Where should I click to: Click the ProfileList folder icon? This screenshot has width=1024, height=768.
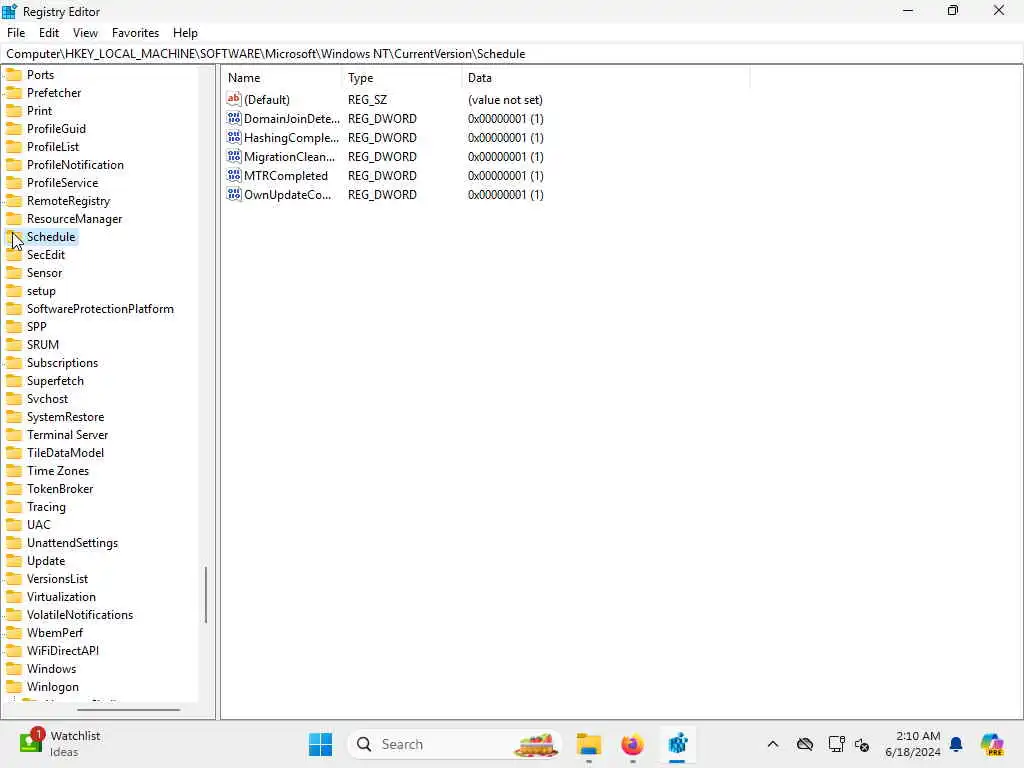click(14, 146)
